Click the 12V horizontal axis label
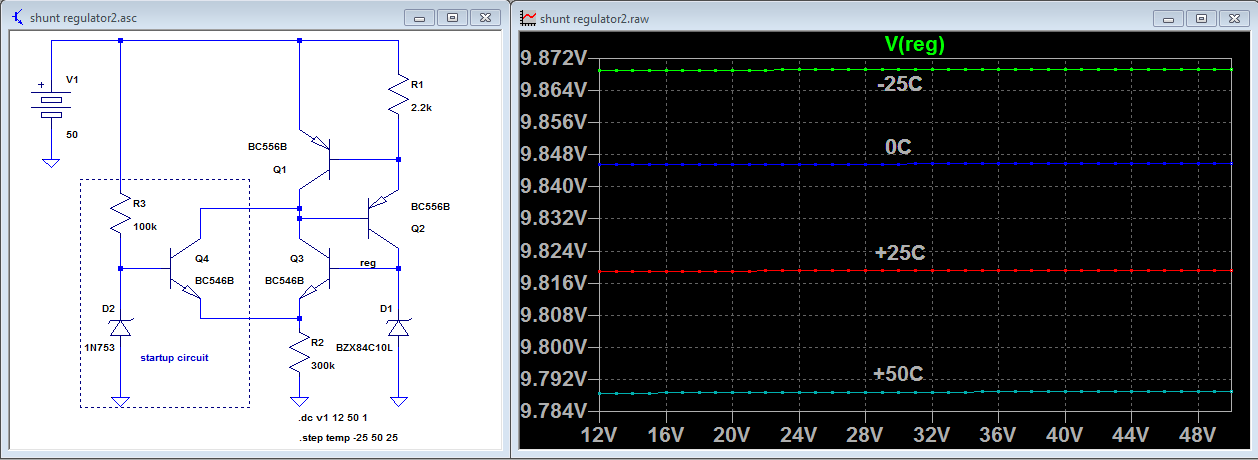The width and height of the screenshot is (1258, 460). click(x=598, y=436)
